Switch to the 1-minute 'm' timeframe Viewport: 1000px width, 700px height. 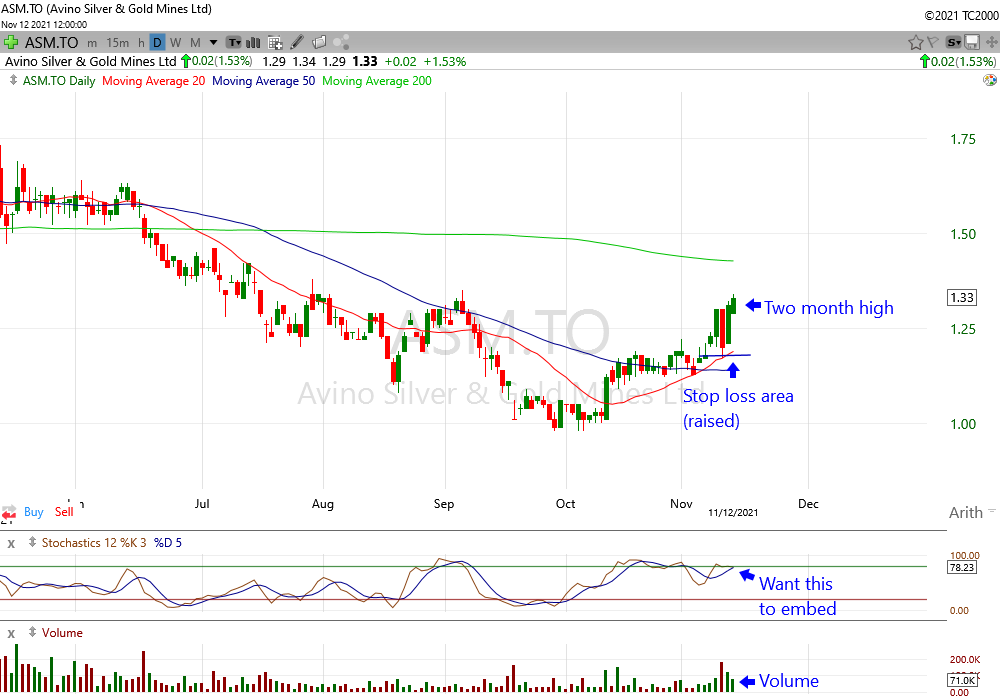[x=92, y=43]
